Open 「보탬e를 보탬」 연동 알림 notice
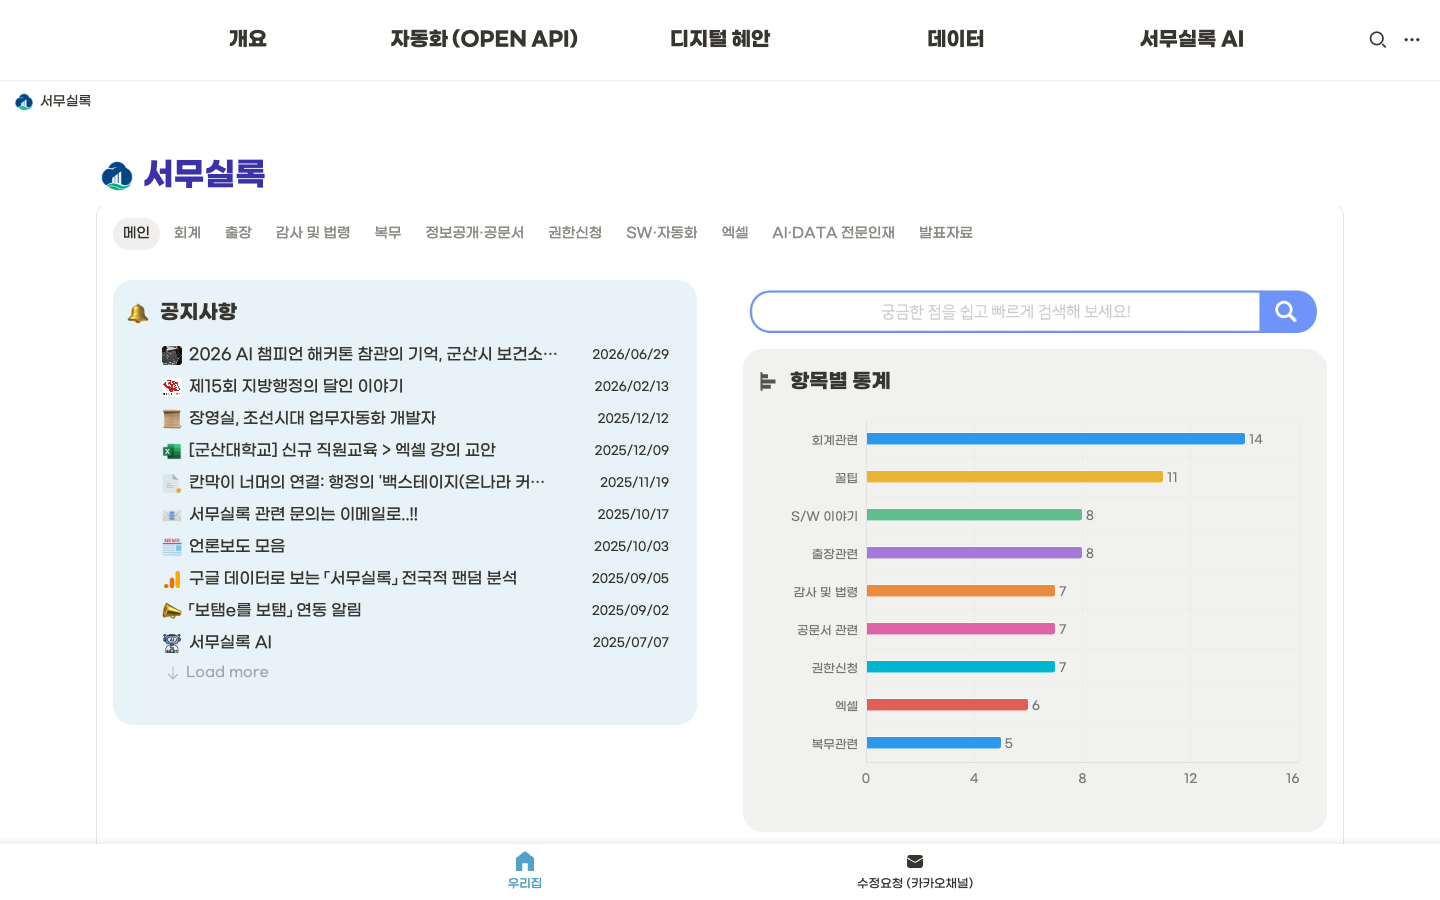Screen dimensions: 1440x900 point(275,610)
